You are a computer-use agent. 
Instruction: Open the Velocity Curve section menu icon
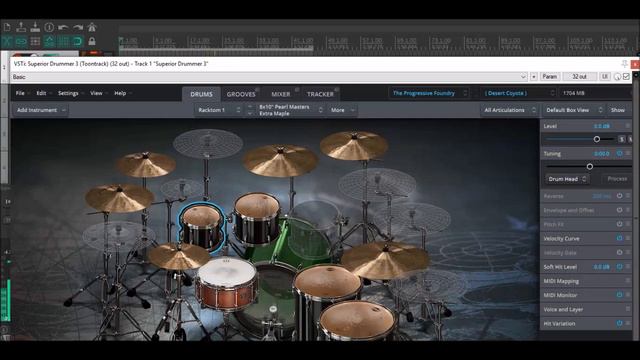628,238
